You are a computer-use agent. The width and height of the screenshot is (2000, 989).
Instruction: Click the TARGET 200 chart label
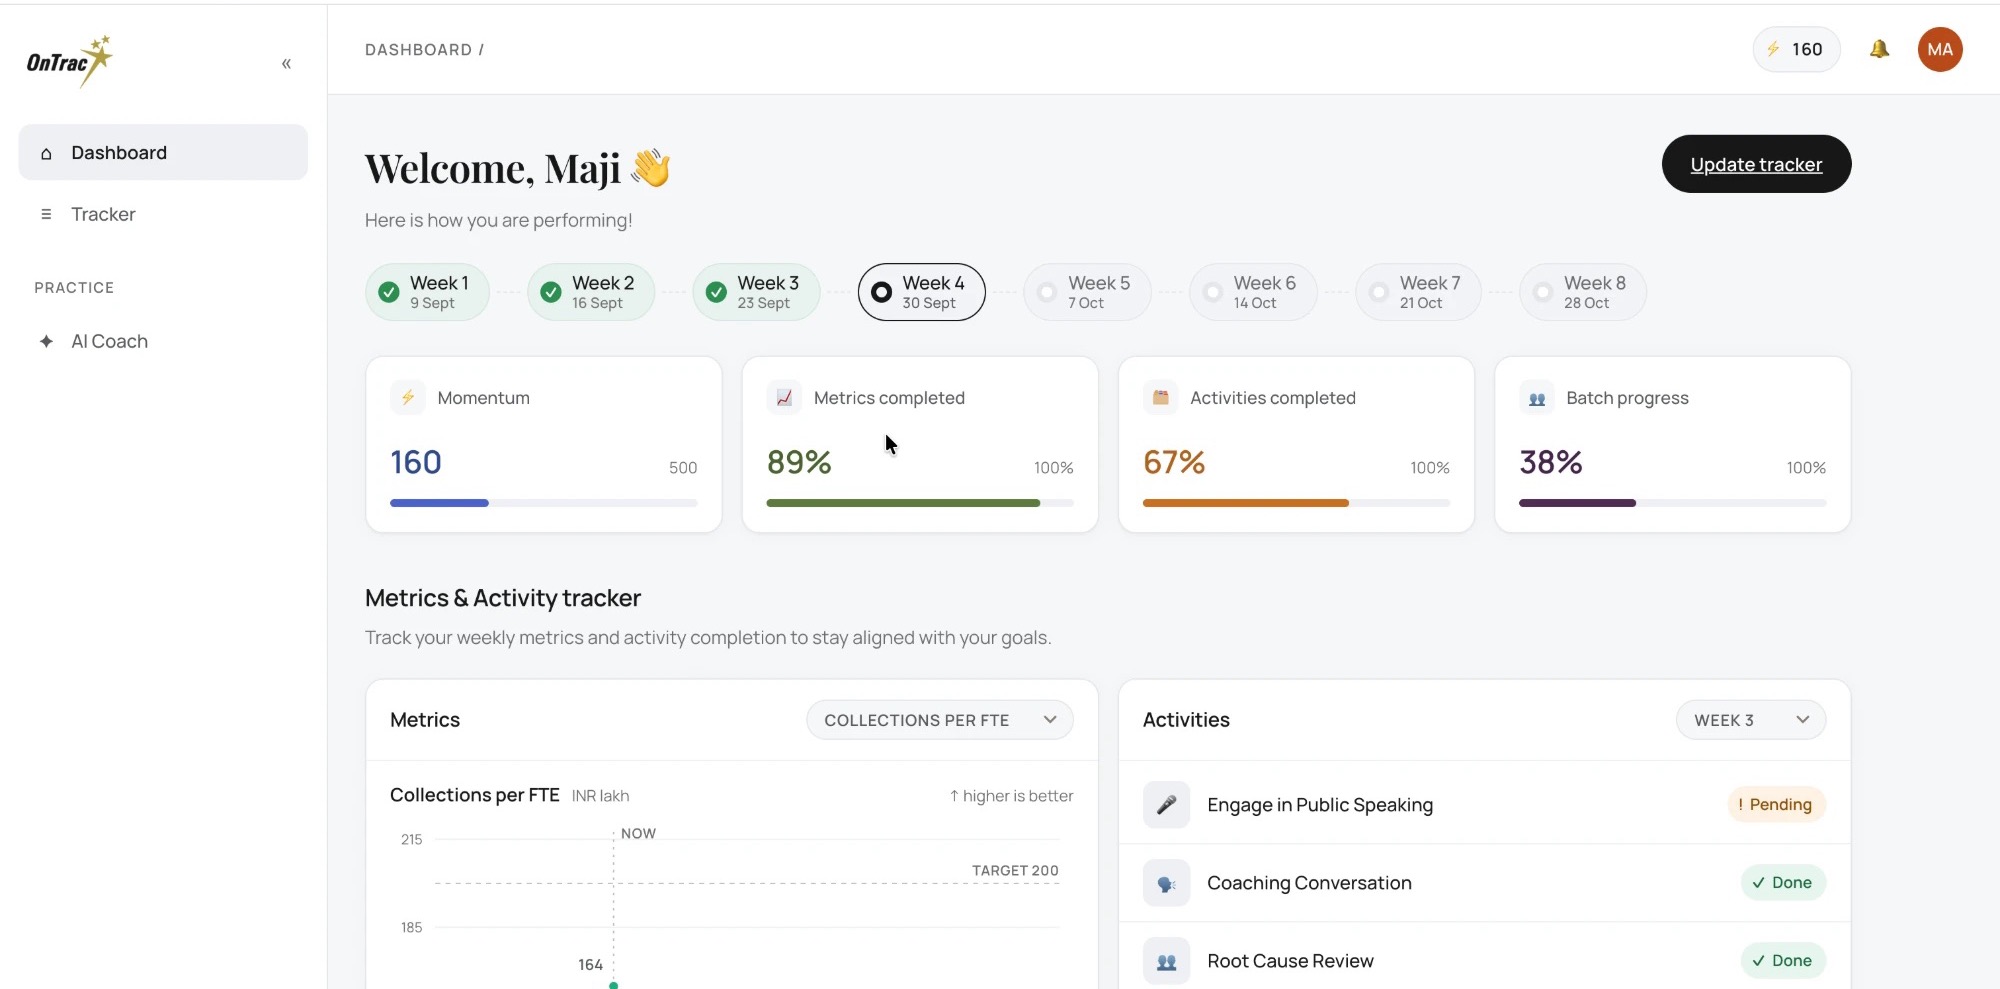pyautogui.click(x=1015, y=871)
